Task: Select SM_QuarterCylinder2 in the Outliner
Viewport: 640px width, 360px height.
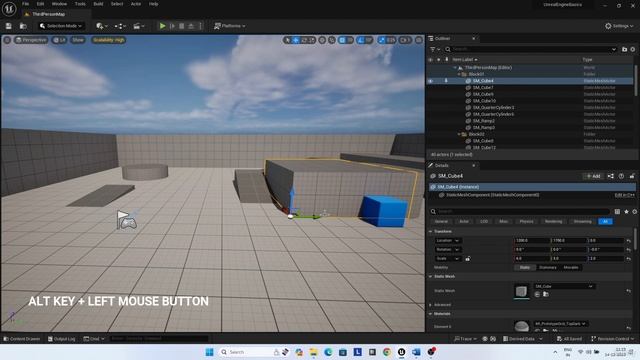Action: pos(493,108)
